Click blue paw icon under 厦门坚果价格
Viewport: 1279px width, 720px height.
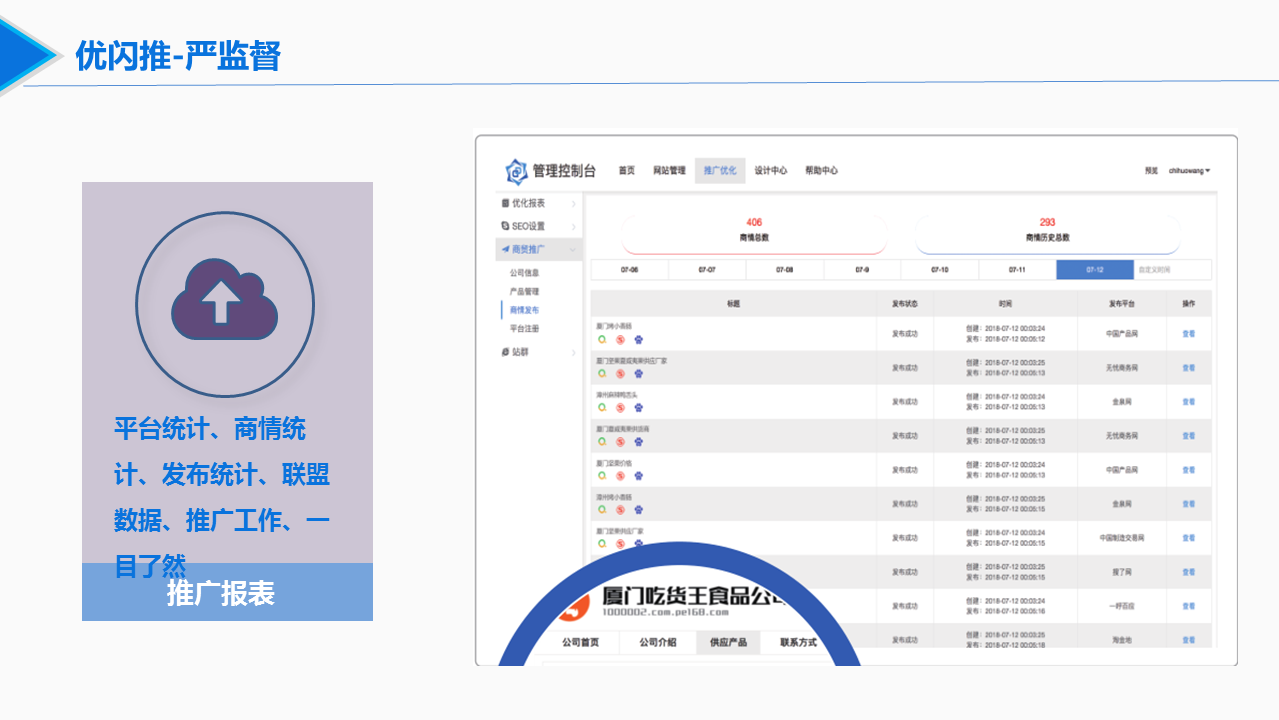point(639,475)
